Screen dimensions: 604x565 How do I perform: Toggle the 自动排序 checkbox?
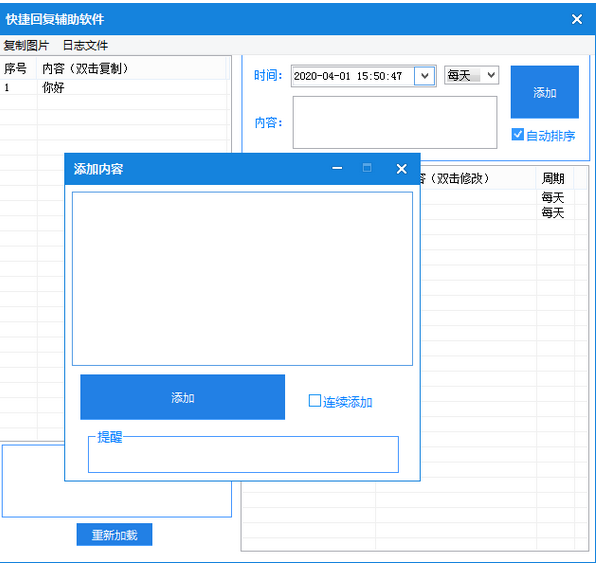[x=517, y=134]
